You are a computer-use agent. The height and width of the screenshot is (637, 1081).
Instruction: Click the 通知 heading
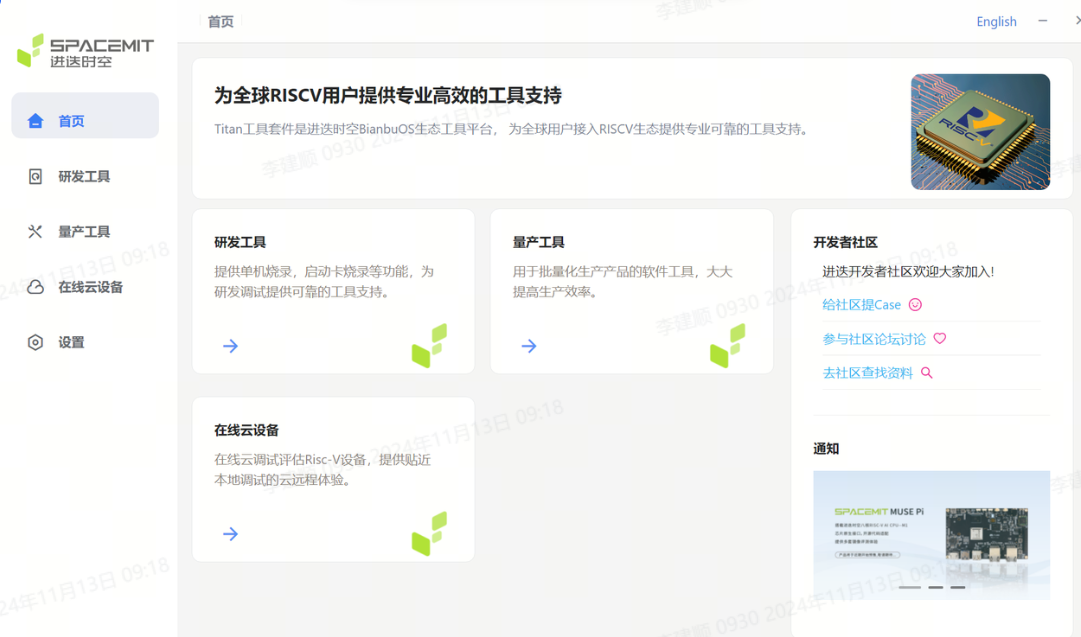[x=826, y=449]
